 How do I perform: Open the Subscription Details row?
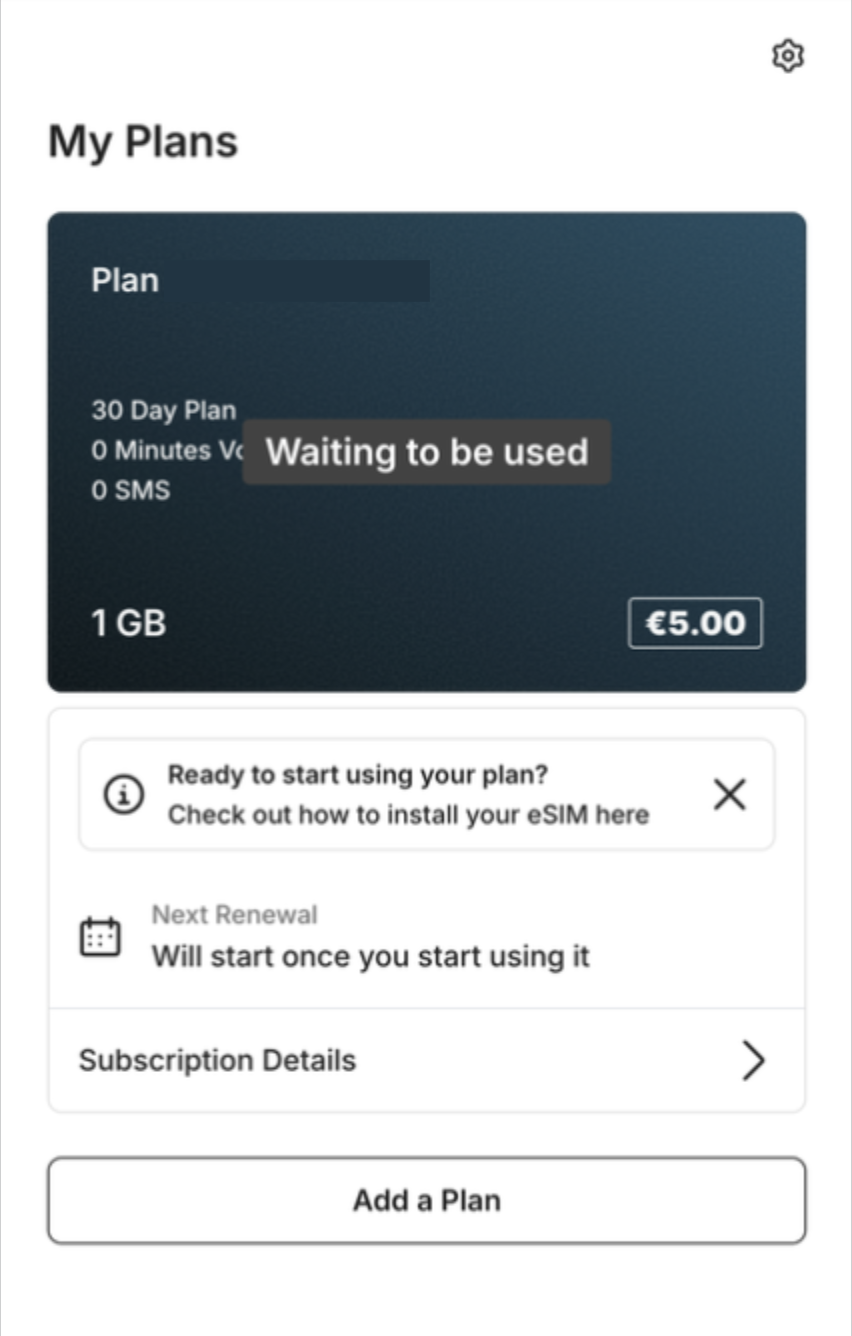426,1060
